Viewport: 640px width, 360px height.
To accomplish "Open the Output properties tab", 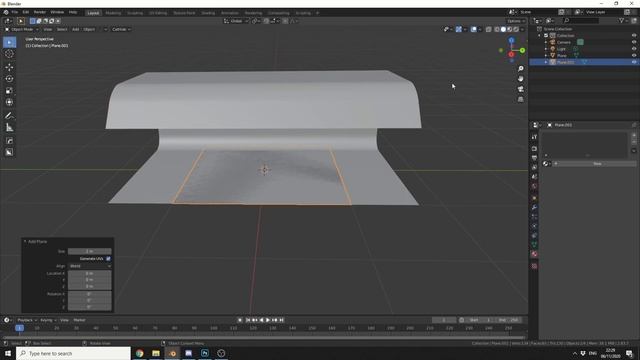I will point(534,158).
